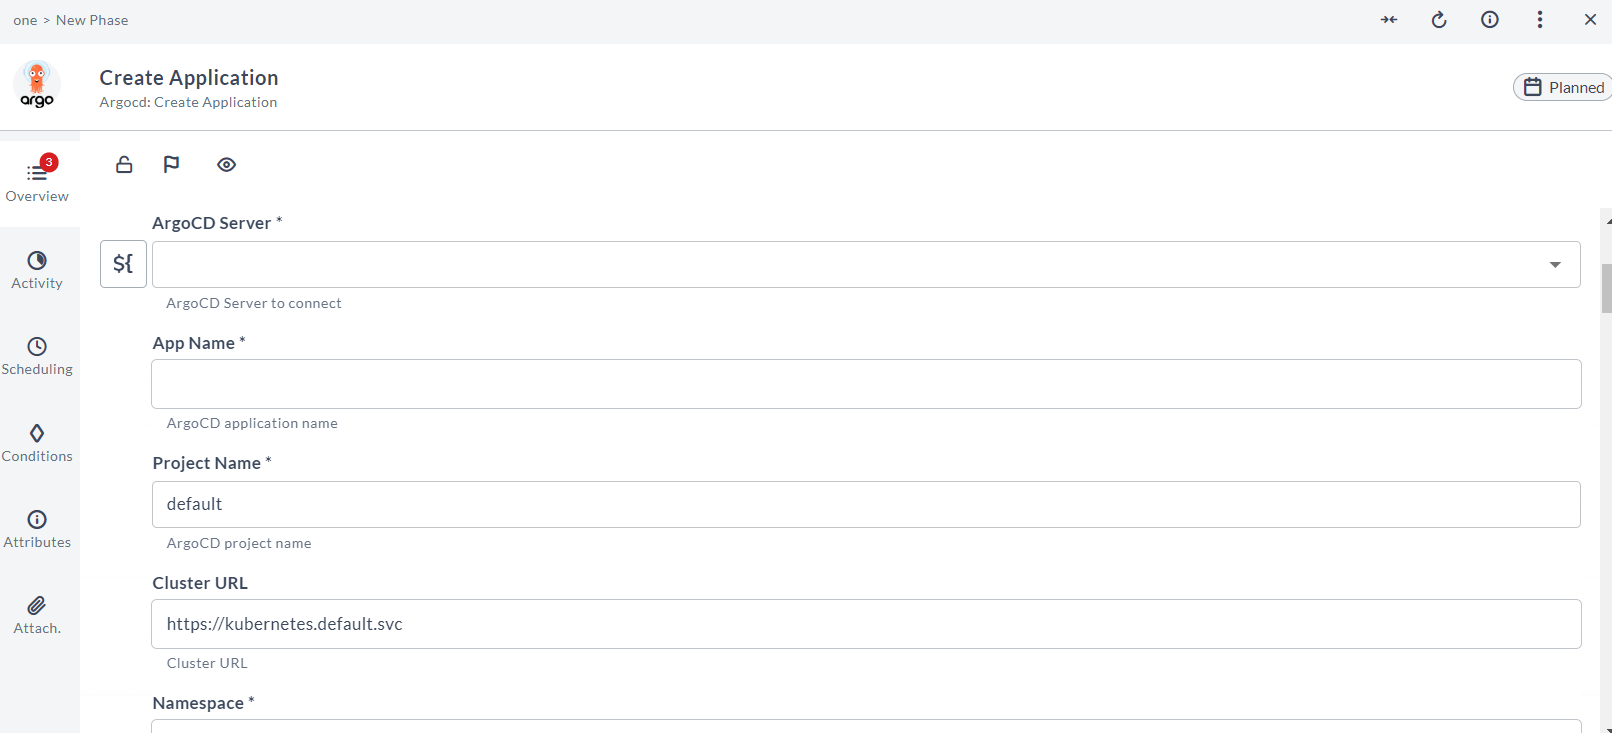Screen dimensions: 1612x733
Task: Show the Attach. tab
Action: [x=37, y=615]
